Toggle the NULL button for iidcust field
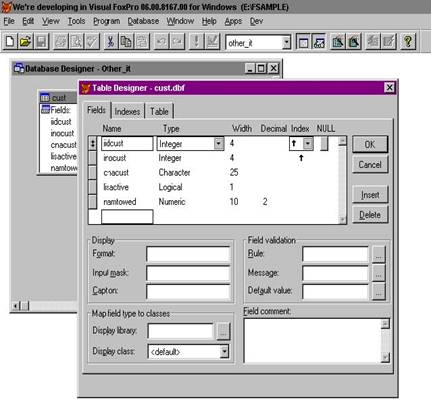This screenshot has height=402, width=431. [324, 144]
